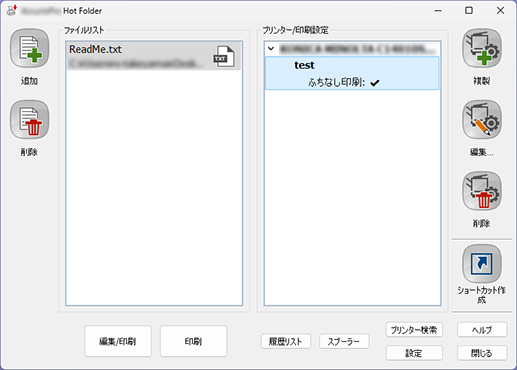517x370 pixels.
Task: Click the TXT file type icon beside ReadMe.txt
Action: (x=224, y=56)
